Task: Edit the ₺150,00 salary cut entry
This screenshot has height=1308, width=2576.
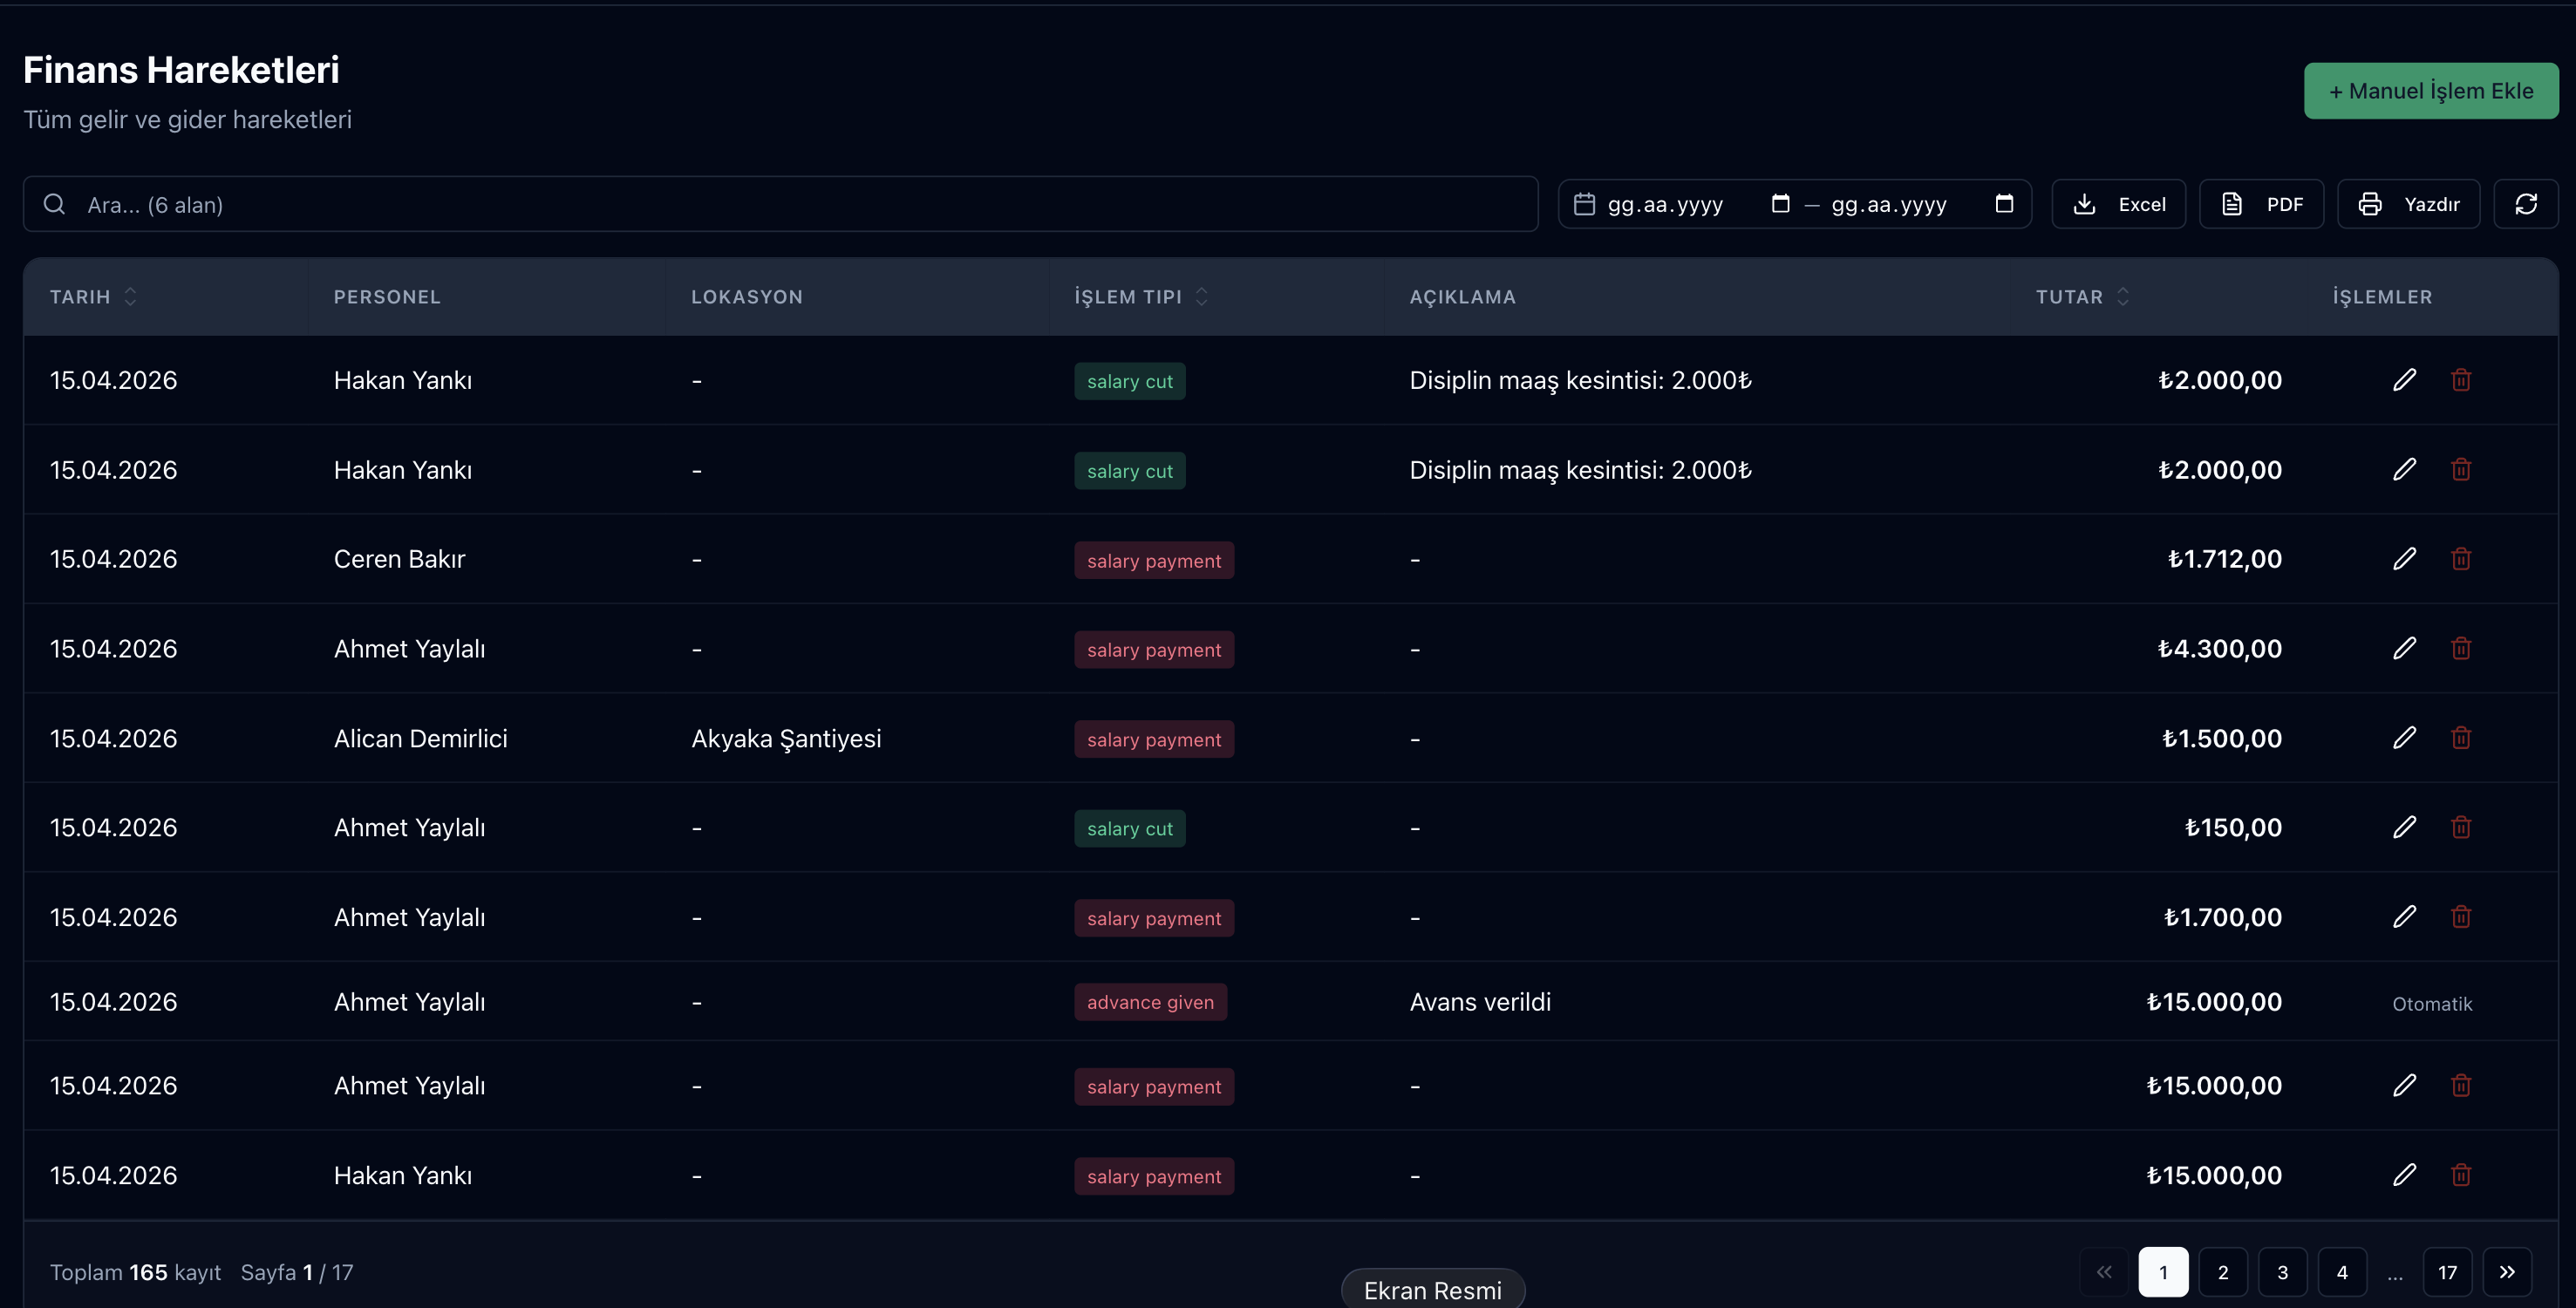Action: (x=2404, y=827)
